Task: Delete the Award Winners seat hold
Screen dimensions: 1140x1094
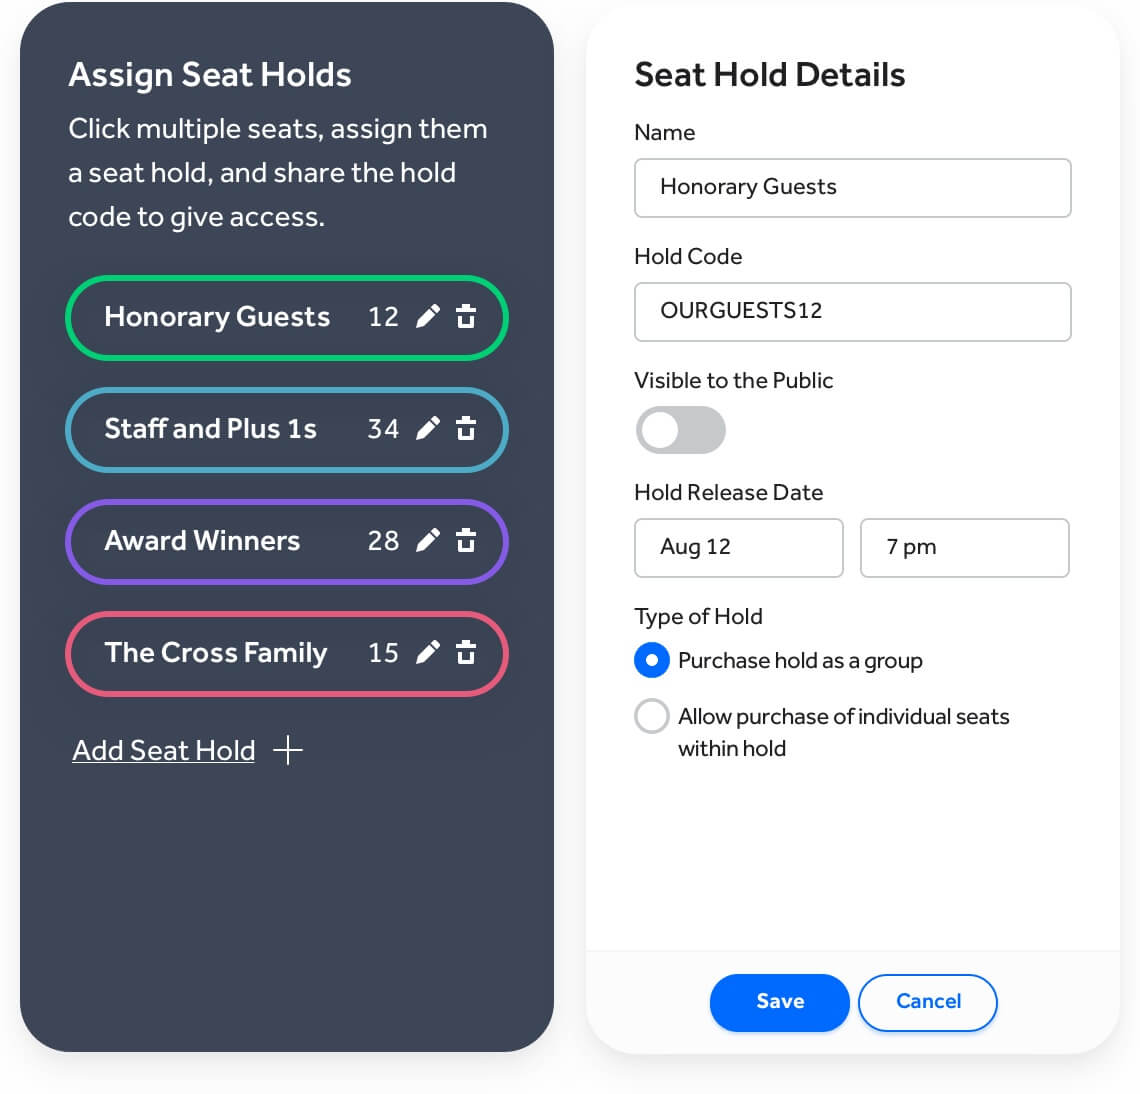Action: [466, 540]
